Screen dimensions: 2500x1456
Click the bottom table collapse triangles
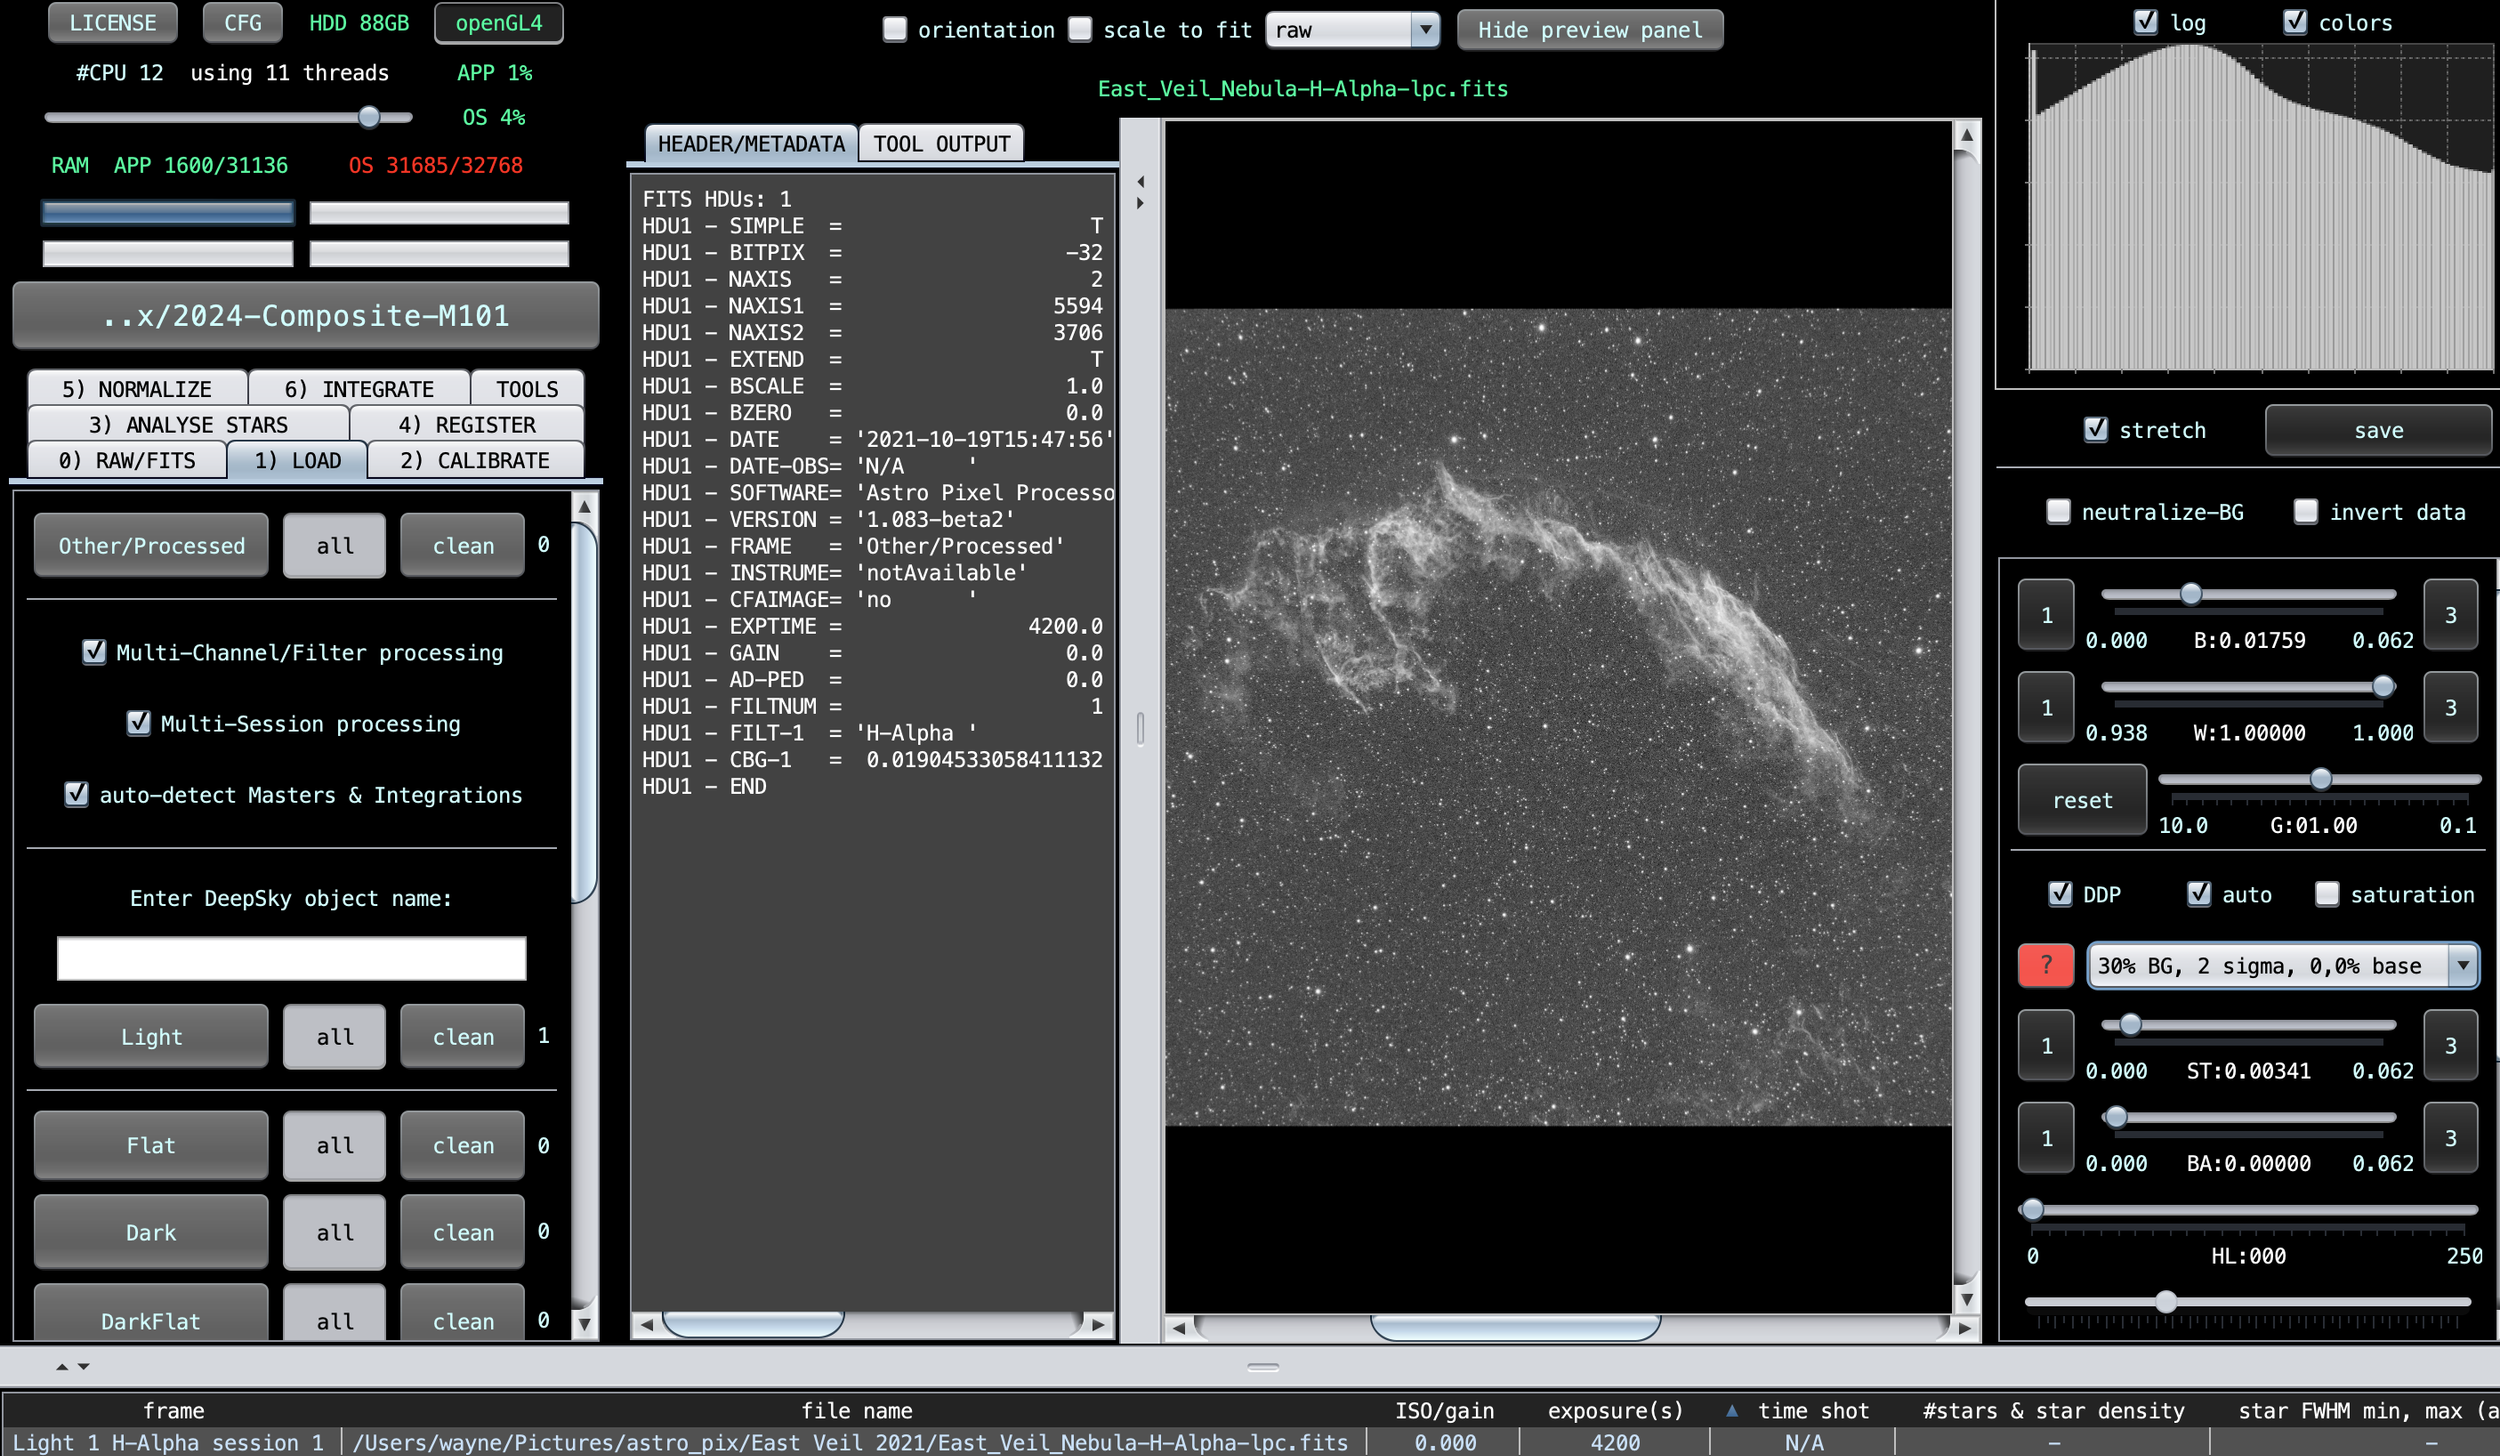point(72,1366)
